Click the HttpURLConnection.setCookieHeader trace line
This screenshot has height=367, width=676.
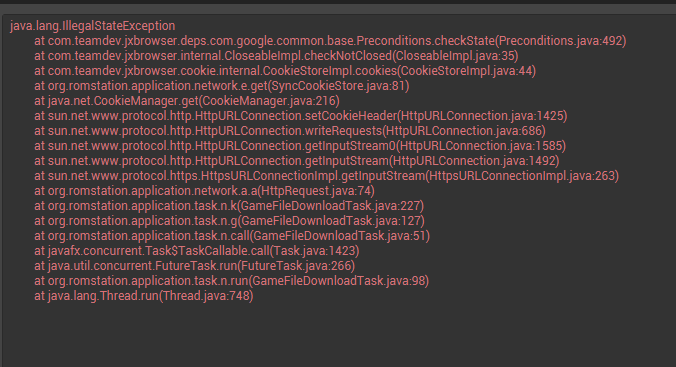(x=301, y=116)
